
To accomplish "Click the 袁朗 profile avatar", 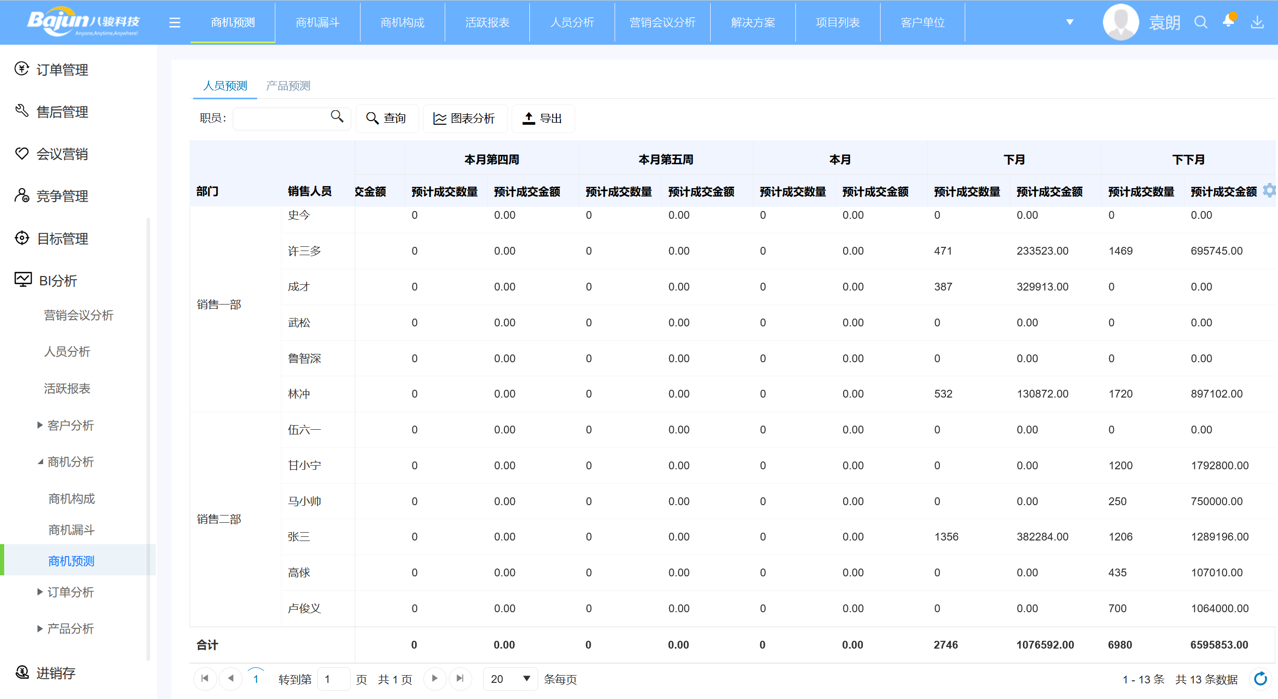I will coord(1121,20).
